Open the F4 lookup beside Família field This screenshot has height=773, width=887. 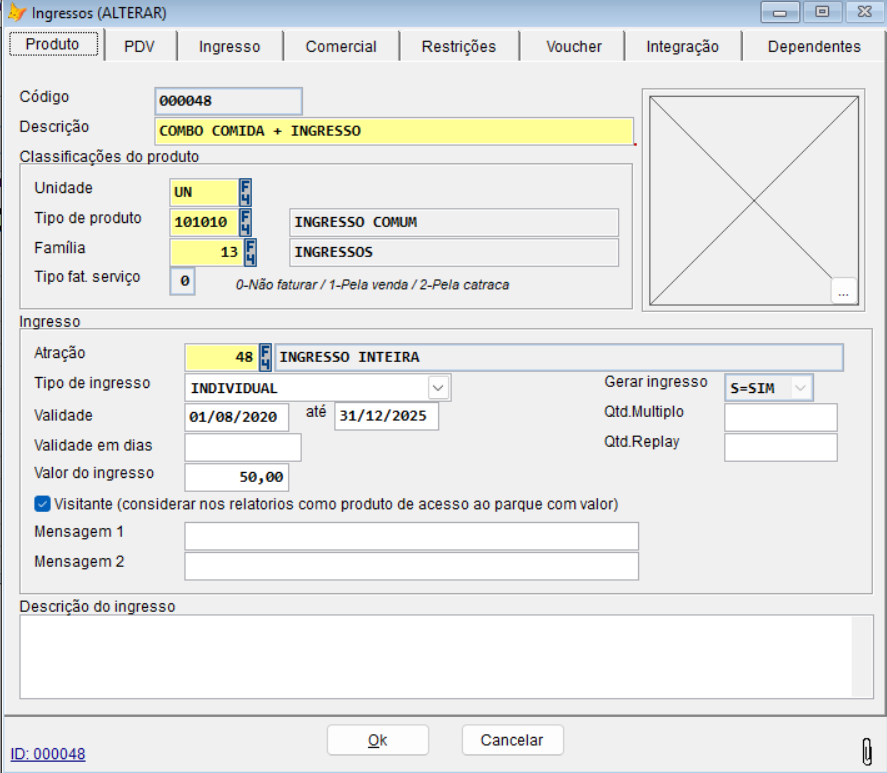click(251, 252)
